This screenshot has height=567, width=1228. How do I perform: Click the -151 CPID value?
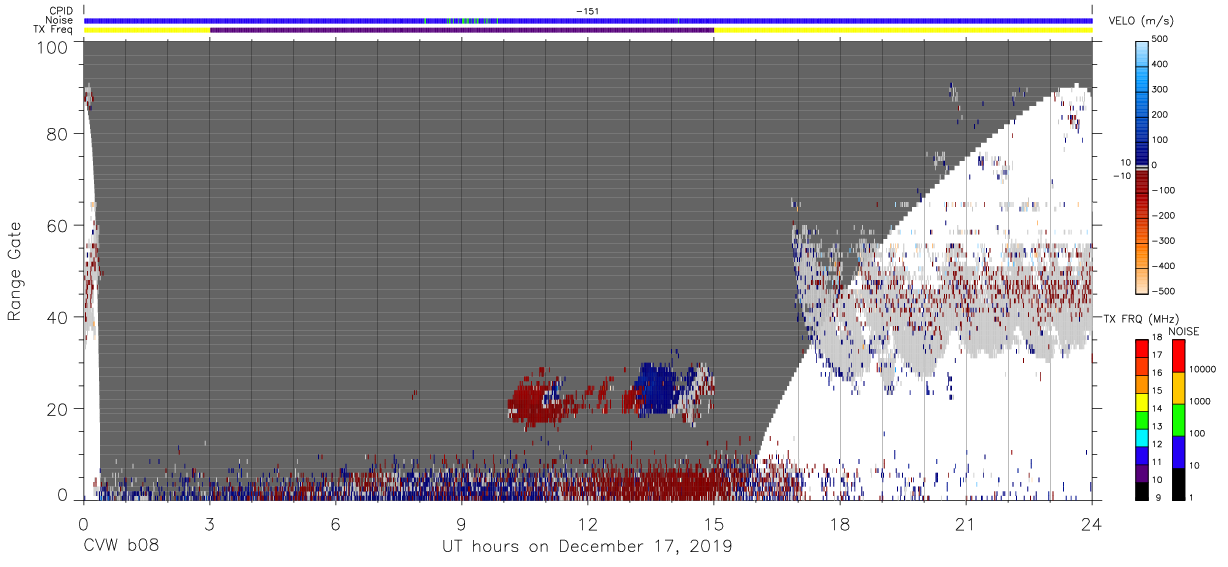point(588,10)
